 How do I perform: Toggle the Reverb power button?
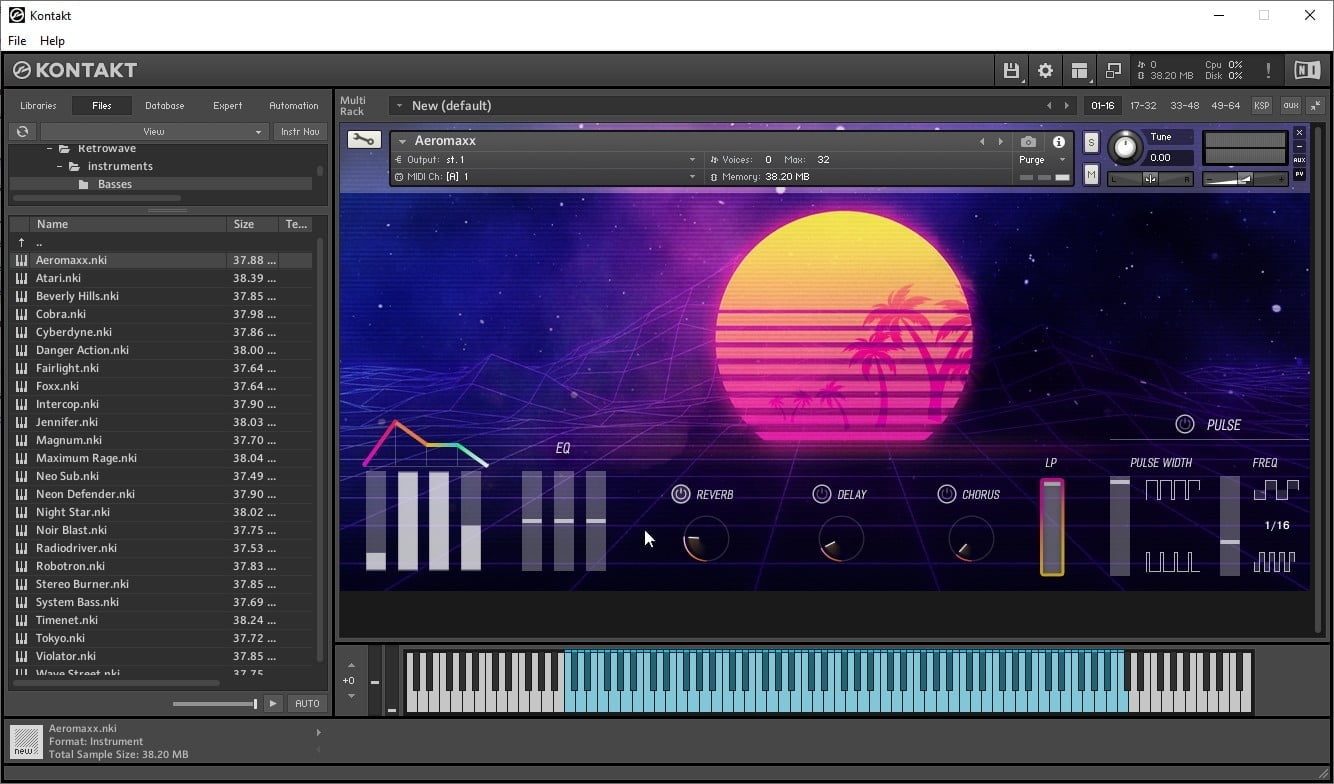click(681, 494)
